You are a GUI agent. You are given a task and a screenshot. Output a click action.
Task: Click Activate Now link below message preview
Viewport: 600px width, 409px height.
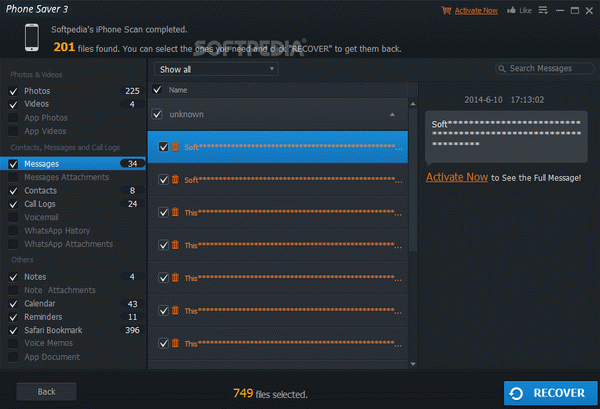pos(457,177)
